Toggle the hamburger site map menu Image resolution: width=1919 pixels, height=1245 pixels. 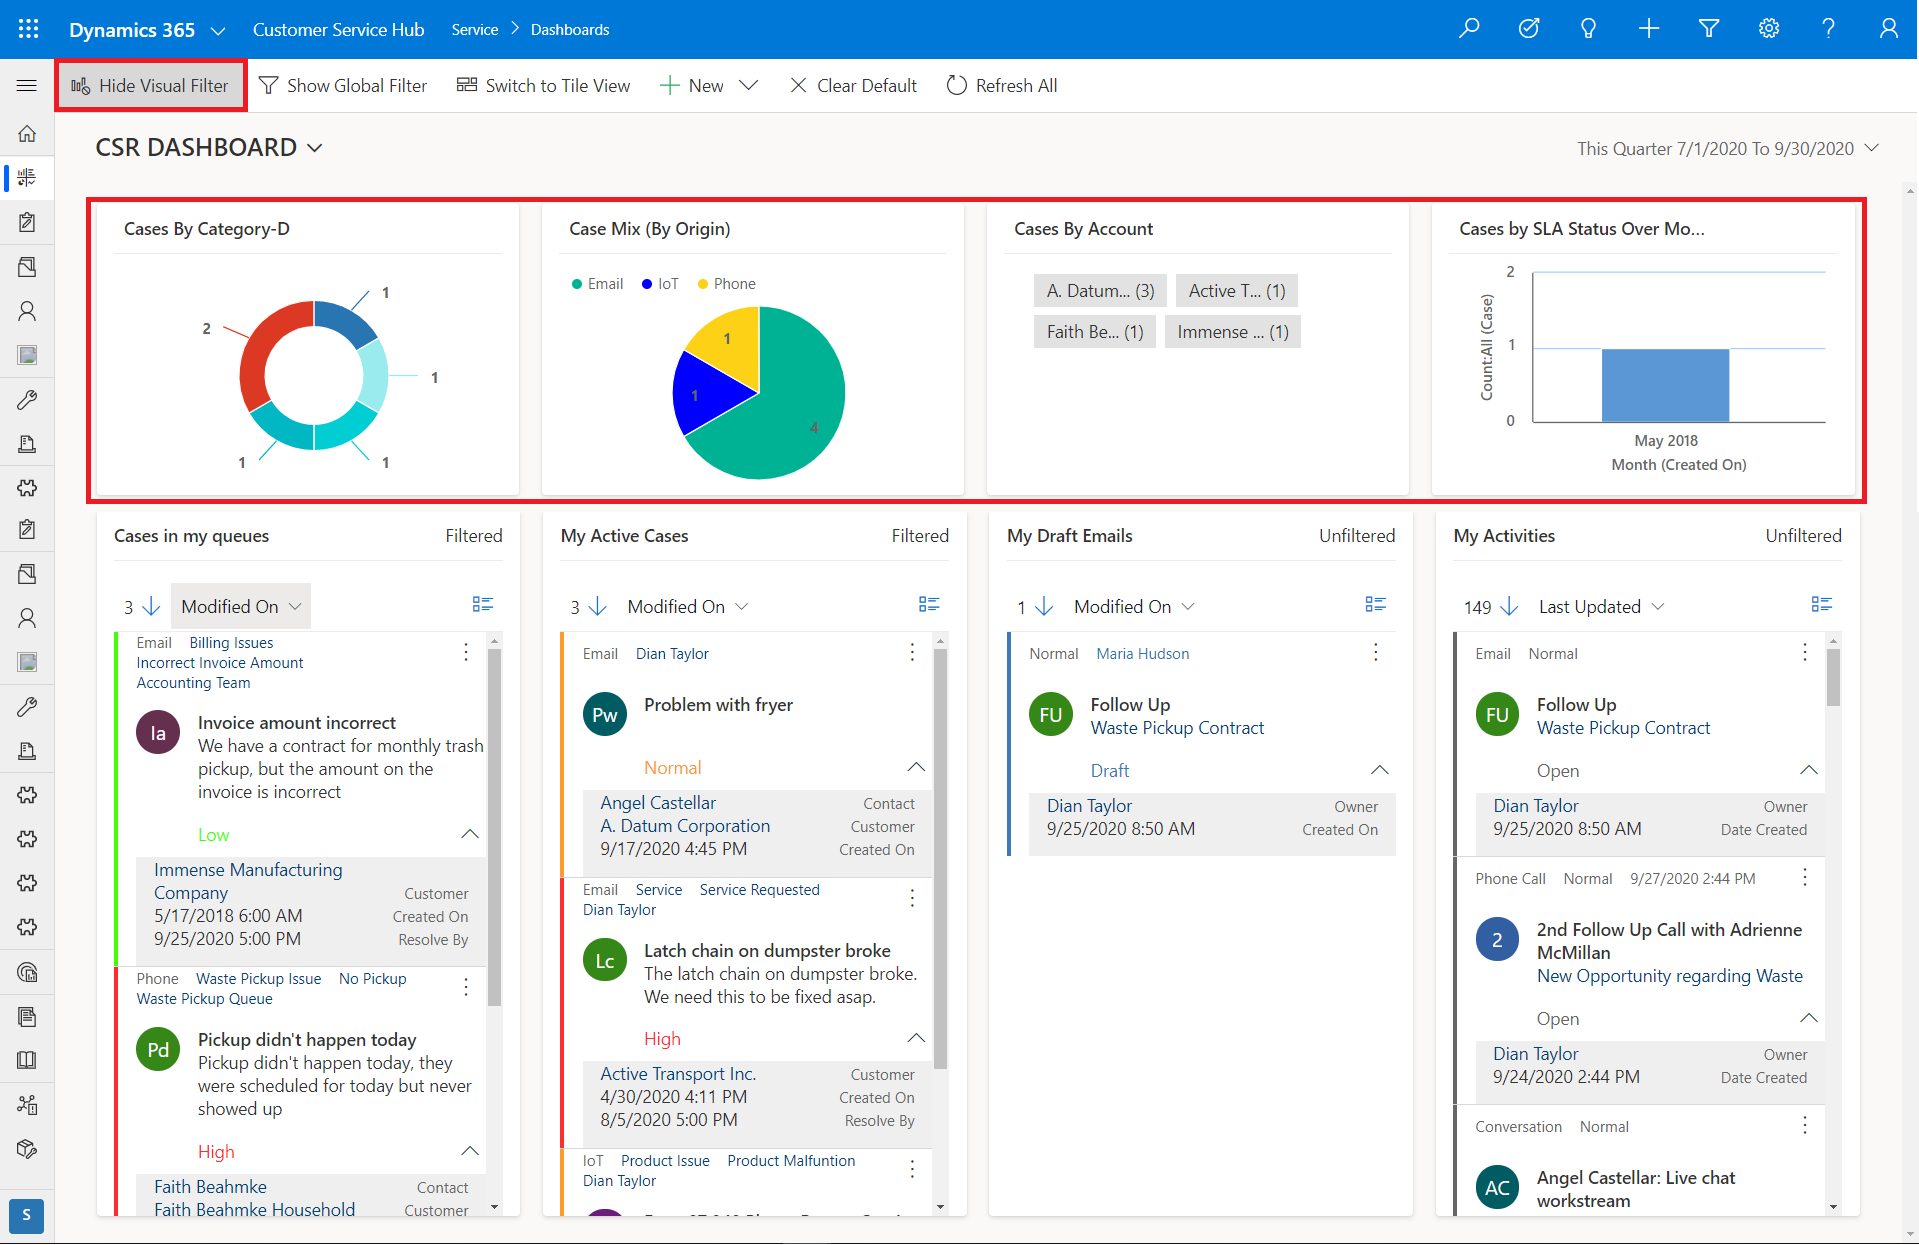(27, 86)
